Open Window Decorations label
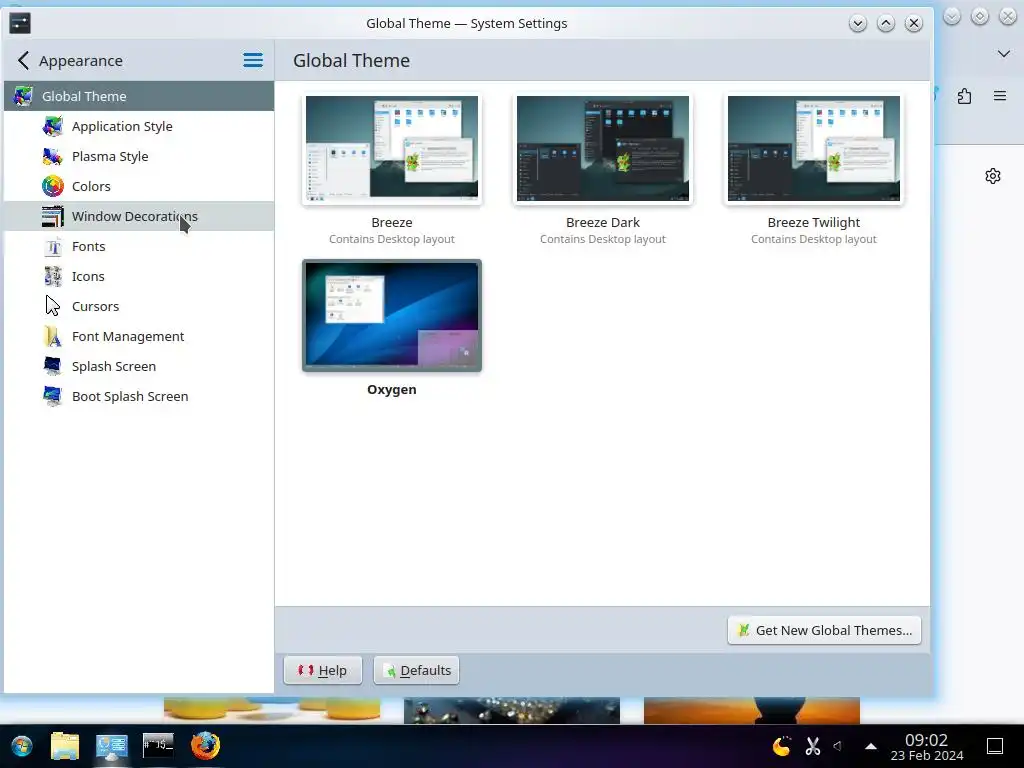The image size is (1024, 768). (x=135, y=216)
